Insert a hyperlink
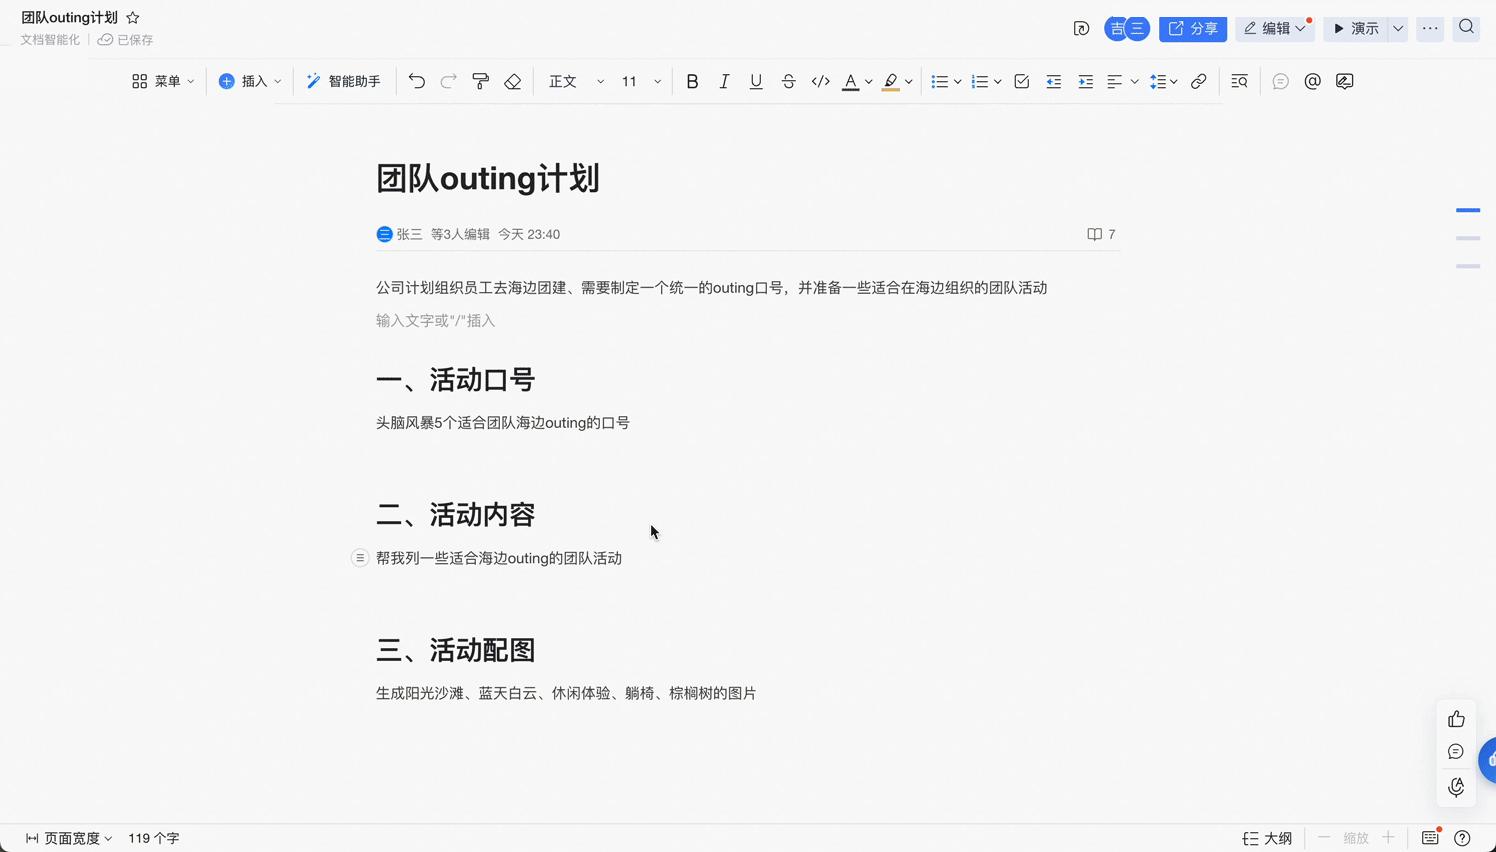 point(1199,81)
